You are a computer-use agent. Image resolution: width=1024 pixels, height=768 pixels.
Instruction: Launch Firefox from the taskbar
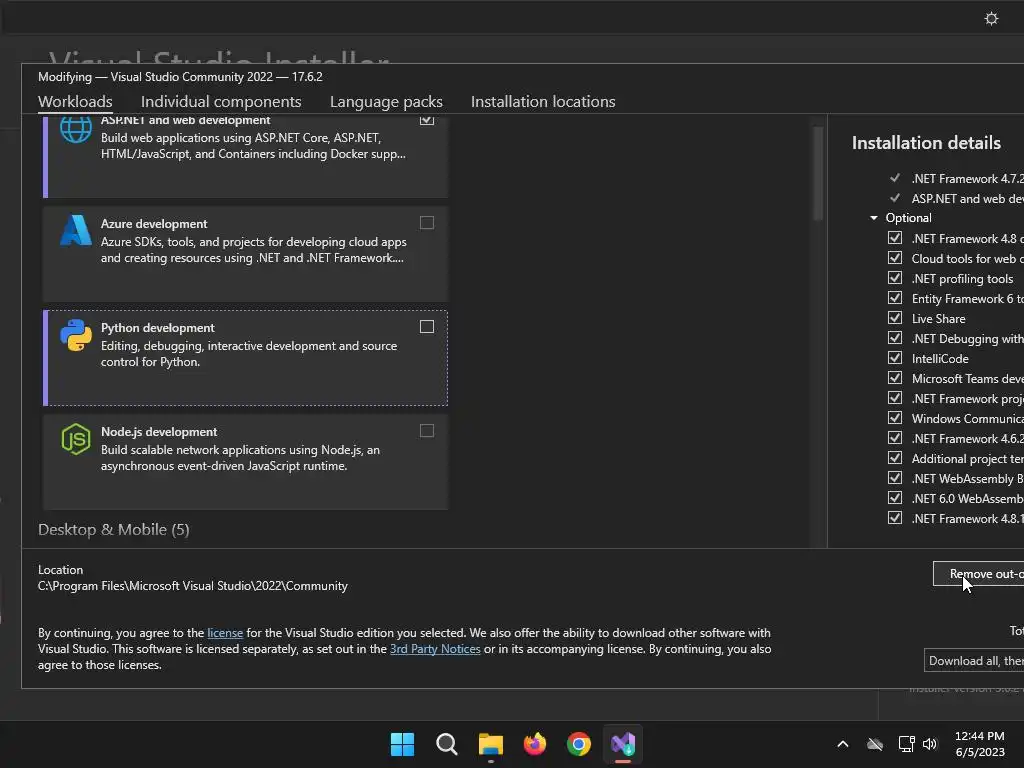tap(535, 744)
